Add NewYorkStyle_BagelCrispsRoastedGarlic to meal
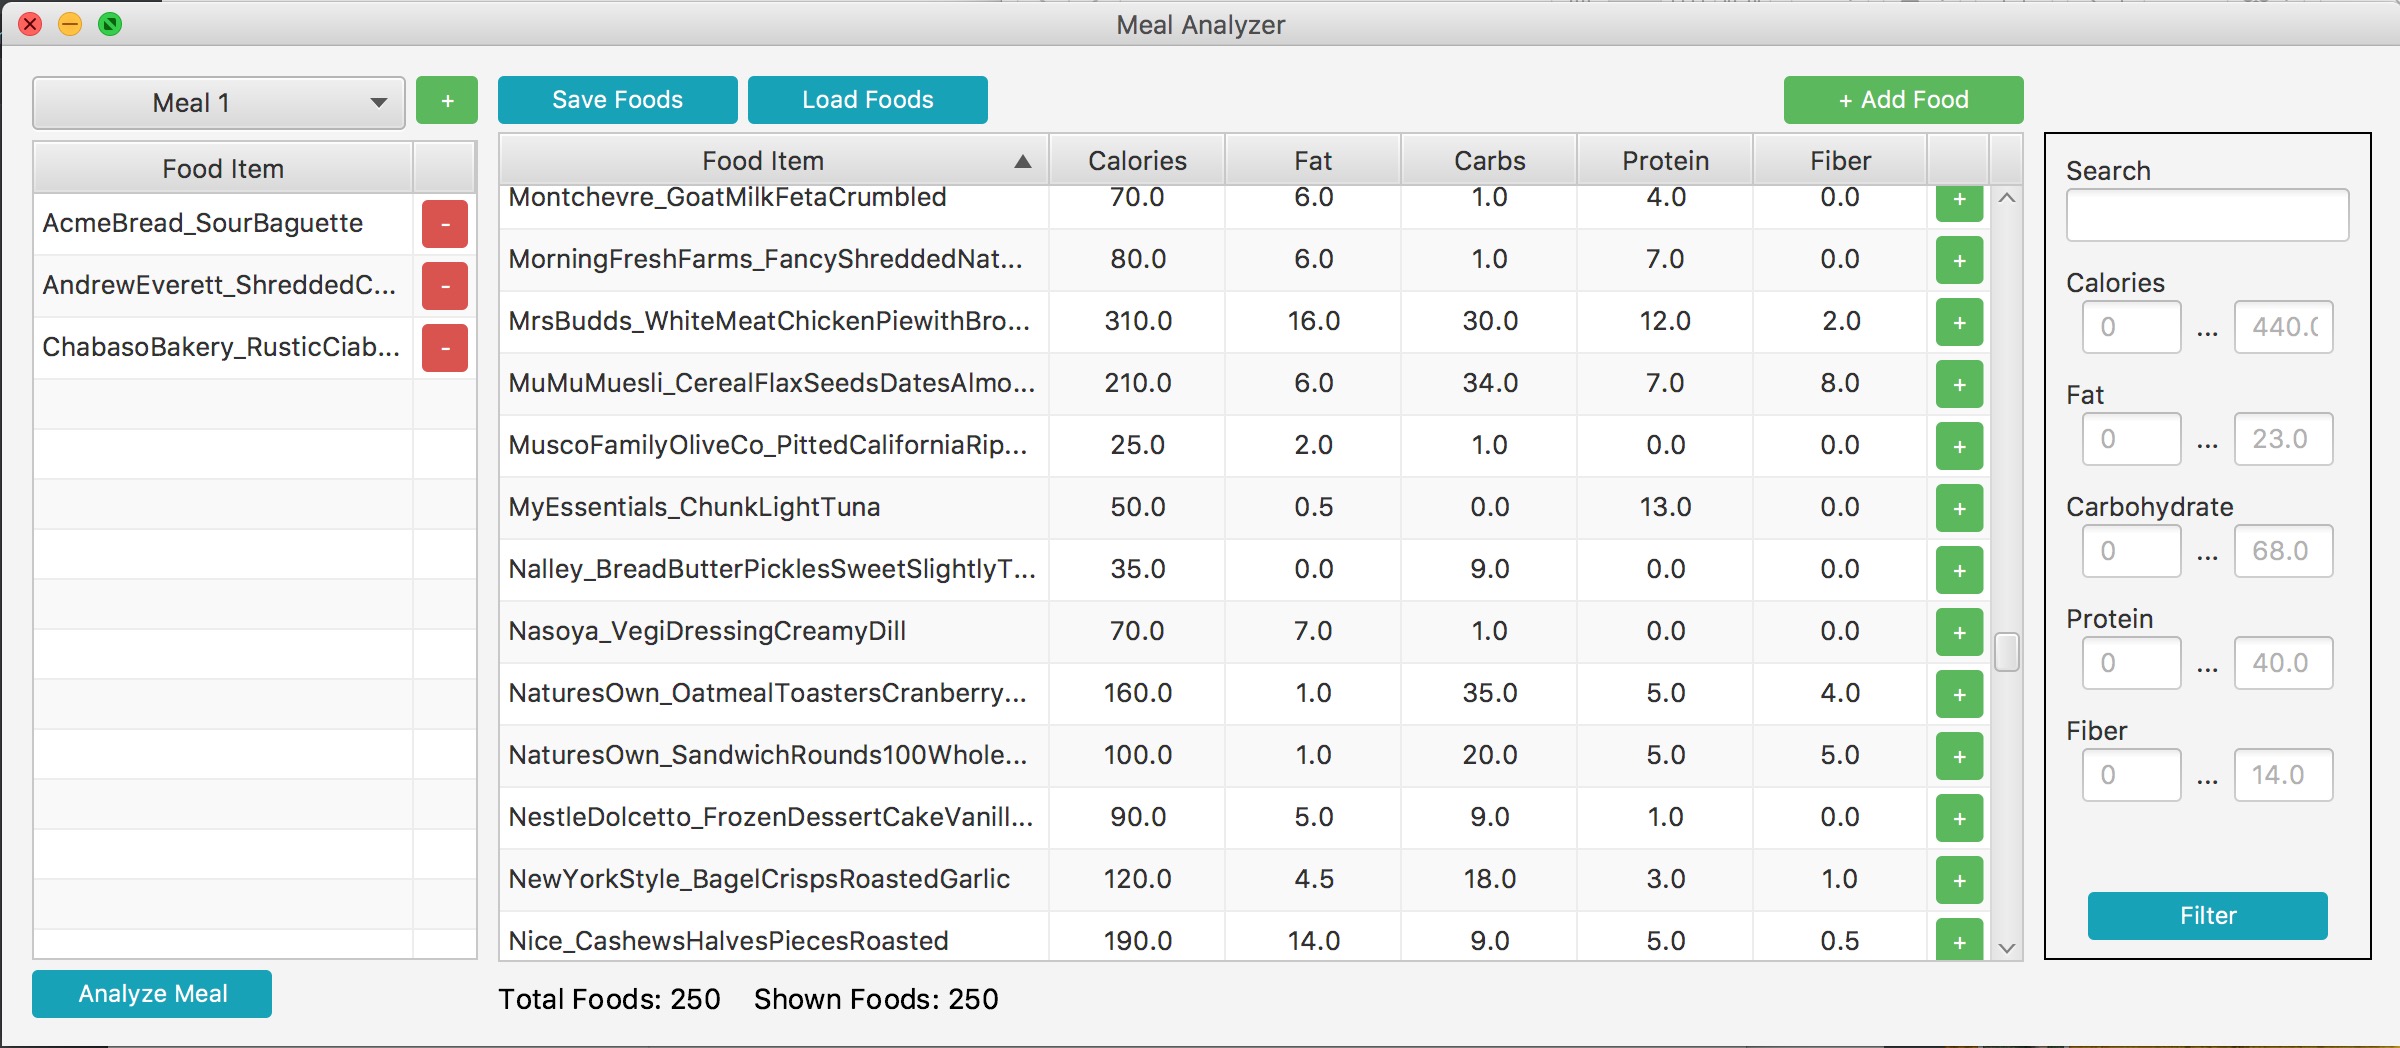Image resolution: width=2400 pixels, height=1048 pixels. pyautogui.click(x=1958, y=880)
